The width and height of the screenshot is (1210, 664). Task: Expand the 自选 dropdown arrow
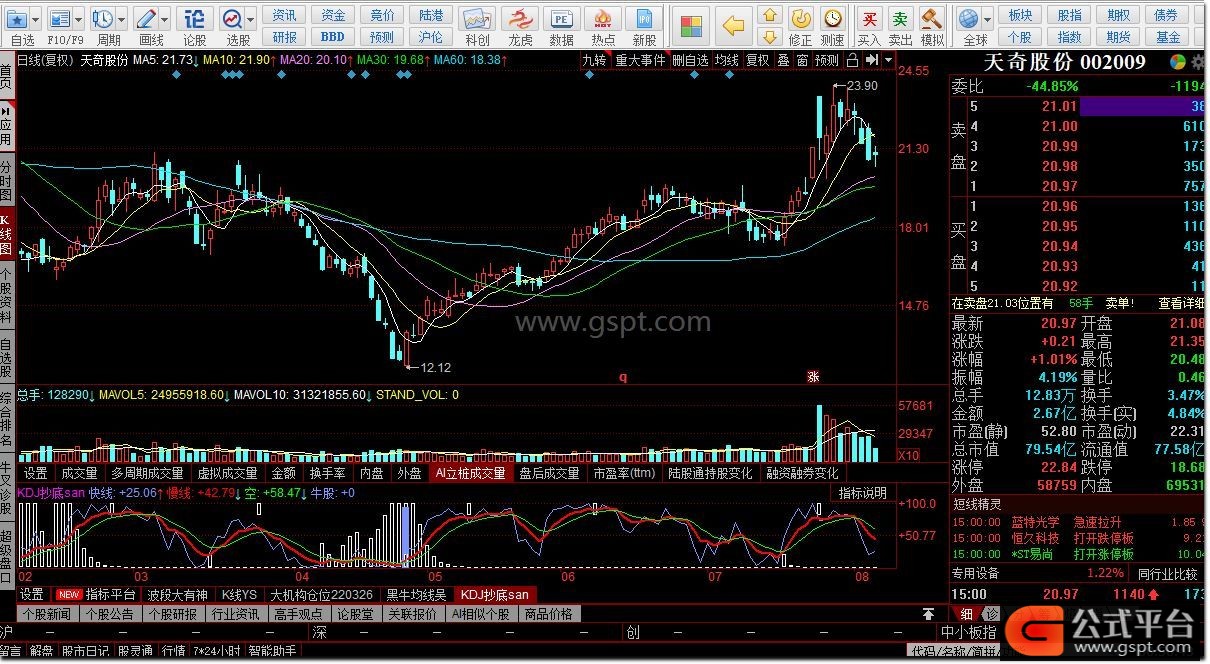point(37,19)
